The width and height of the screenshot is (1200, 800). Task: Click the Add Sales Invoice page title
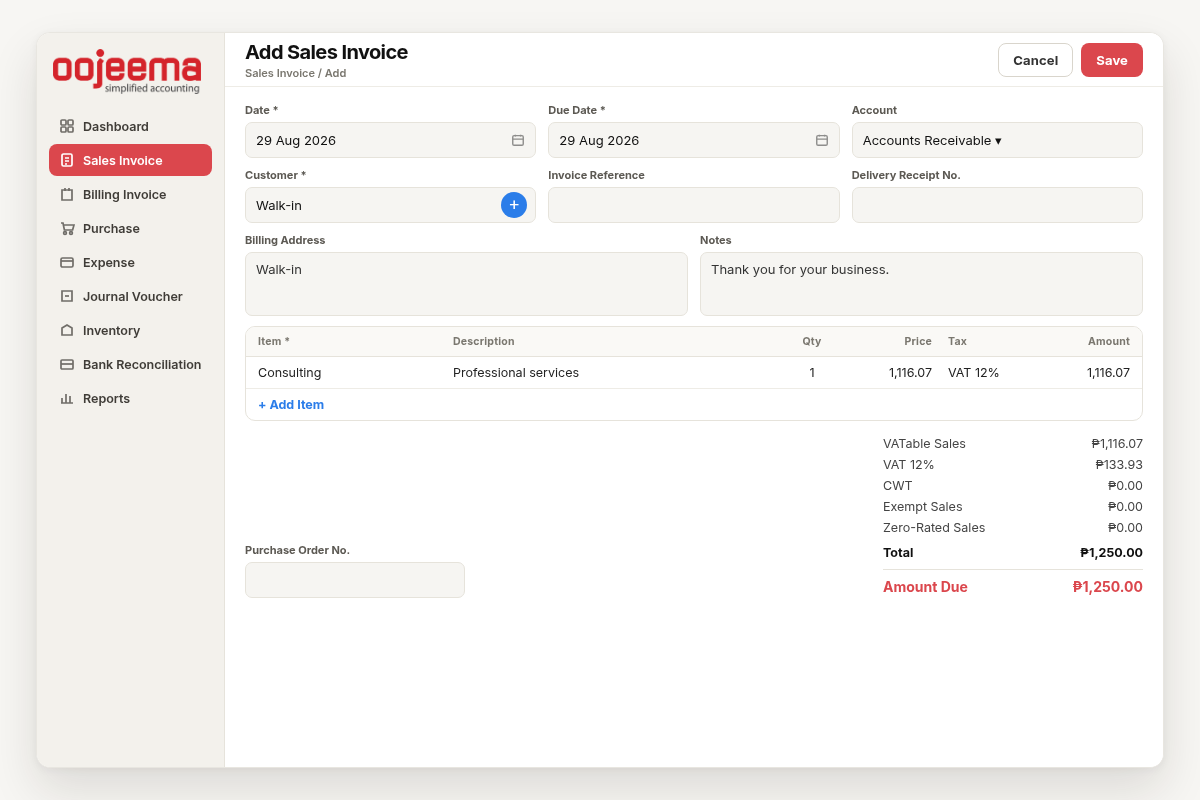click(326, 52)
